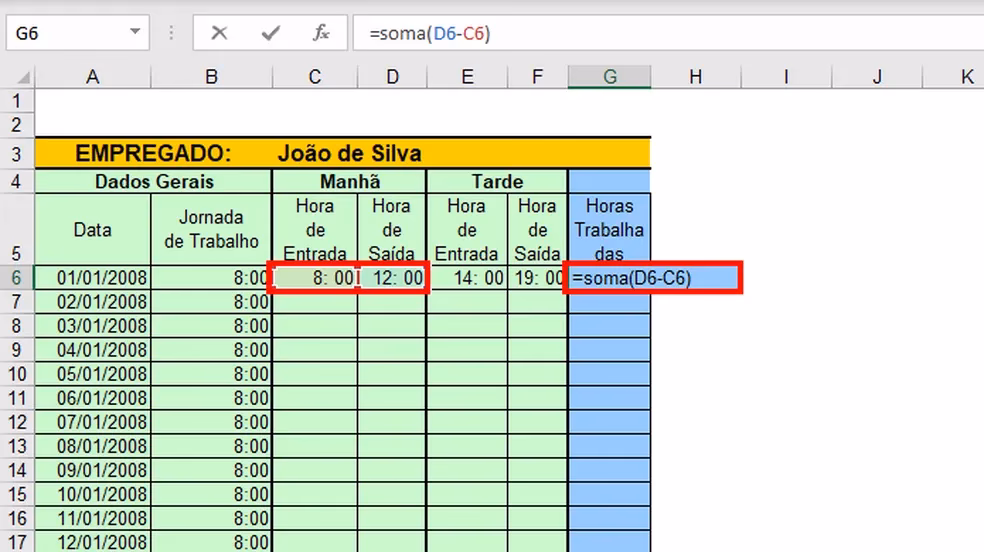The height and width of the screenshot is (552, 984).
Task: Expand the Name Box dropdown arrow
Action: (x=135, y=31)
